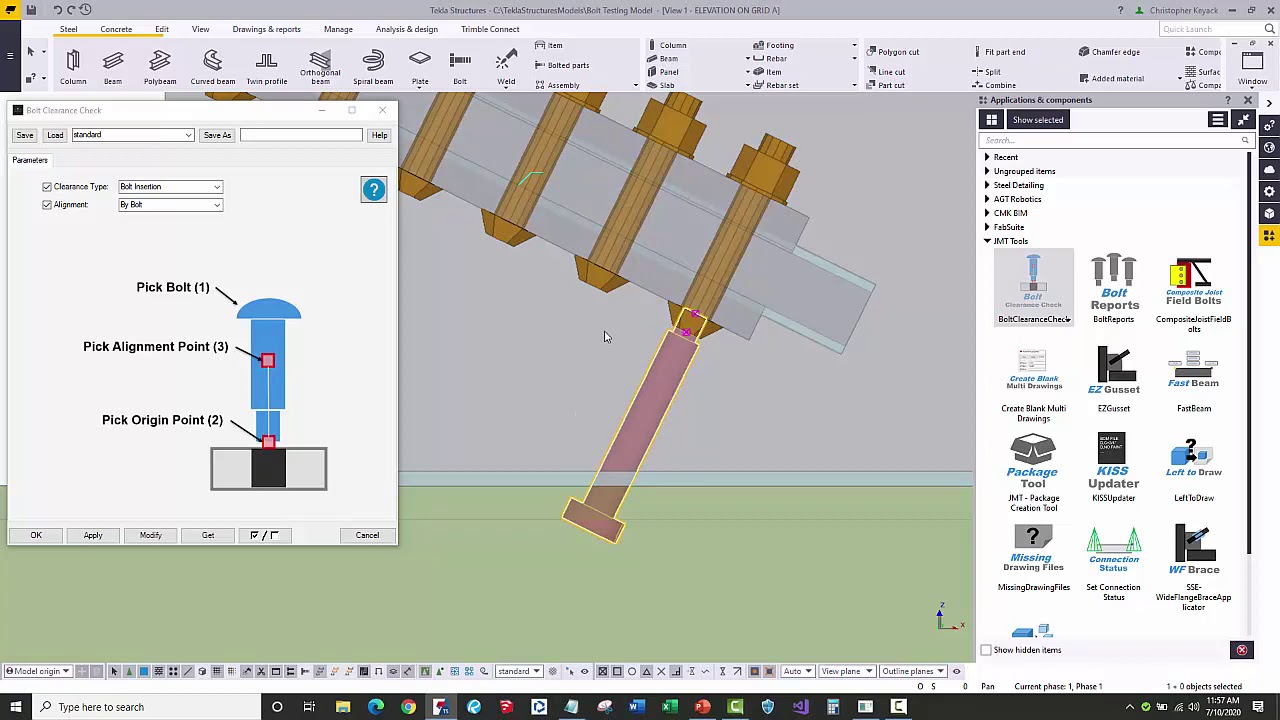Open the FastBeam tool

(1194, 380)
